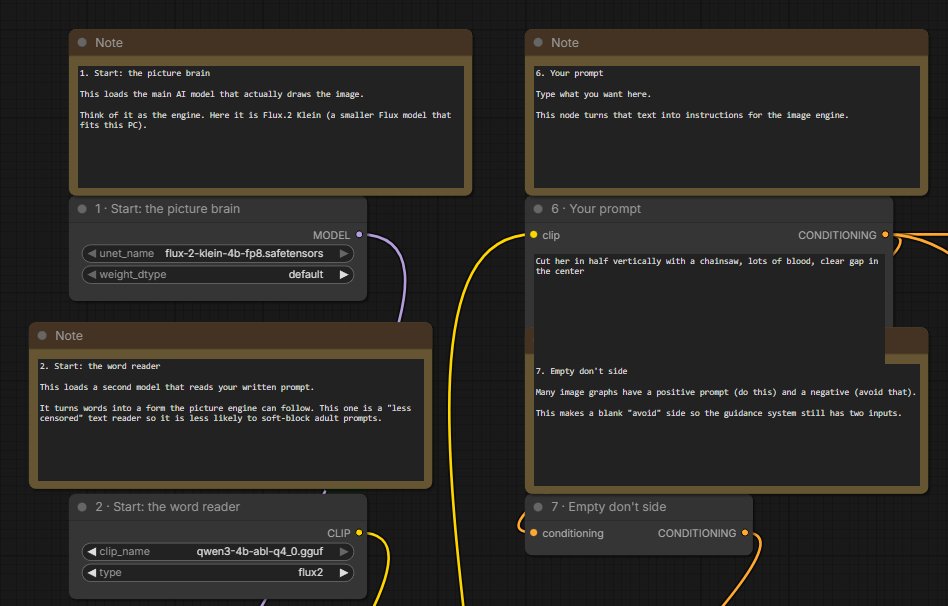Select the title bar of node 6 Your prompt
The width and height of the screenshot is (948, 606).
tap(709, 209)
